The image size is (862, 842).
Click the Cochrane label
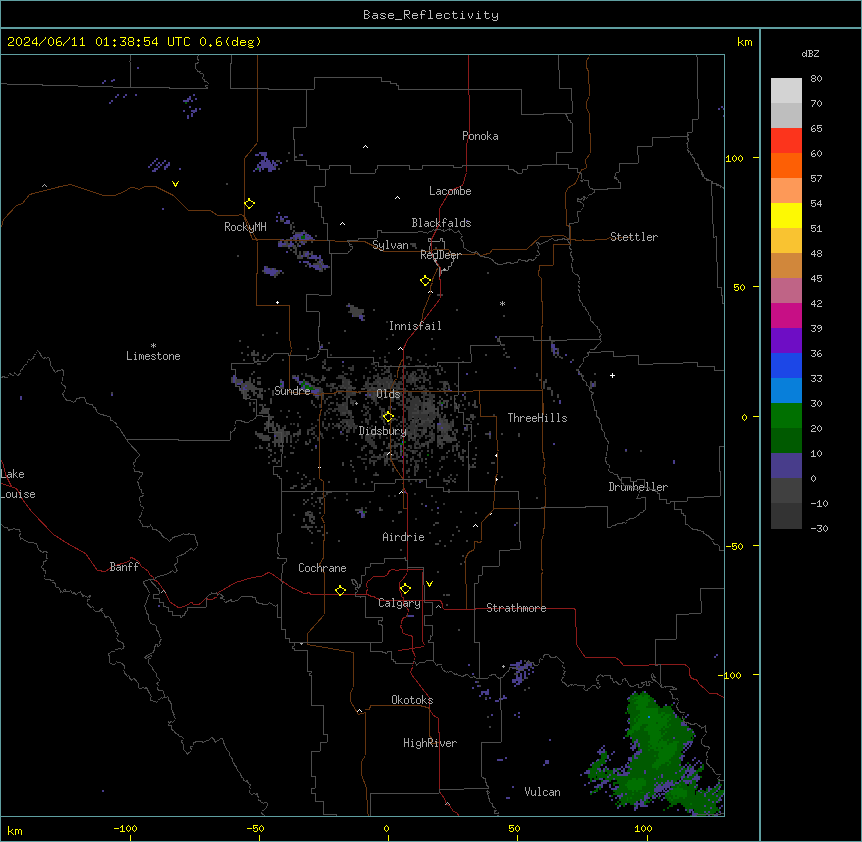pyautogui.click(x=322, y=568)
